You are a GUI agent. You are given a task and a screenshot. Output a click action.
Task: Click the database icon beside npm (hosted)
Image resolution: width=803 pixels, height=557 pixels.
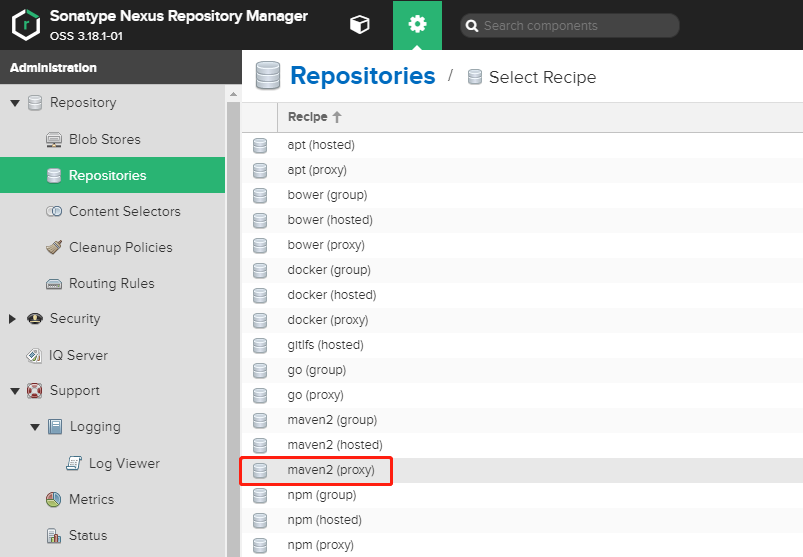click(x=260, y=521)
